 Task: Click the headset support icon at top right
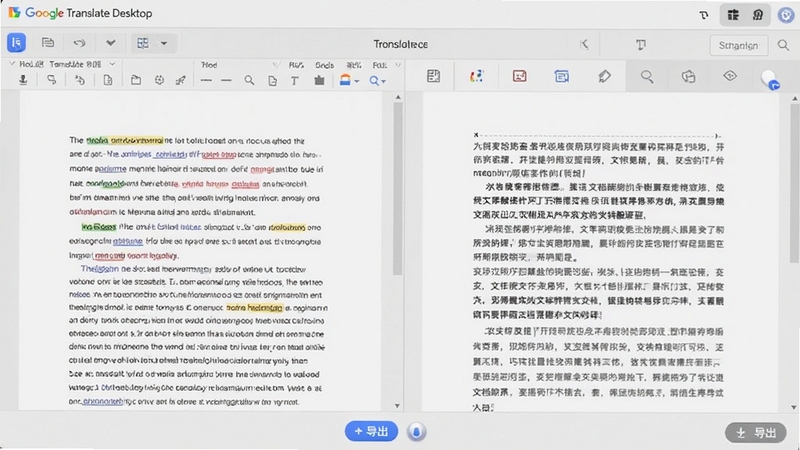tap(758, 15)
